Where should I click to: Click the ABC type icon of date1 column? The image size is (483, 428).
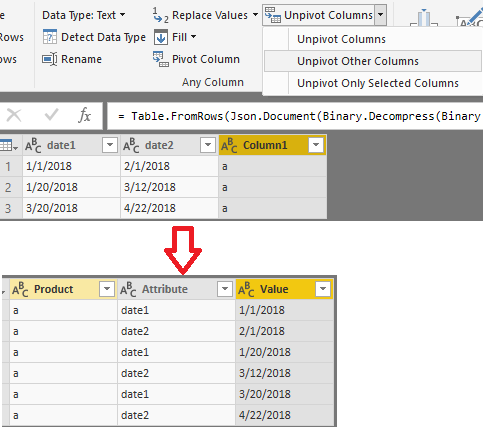click(33, 145)
